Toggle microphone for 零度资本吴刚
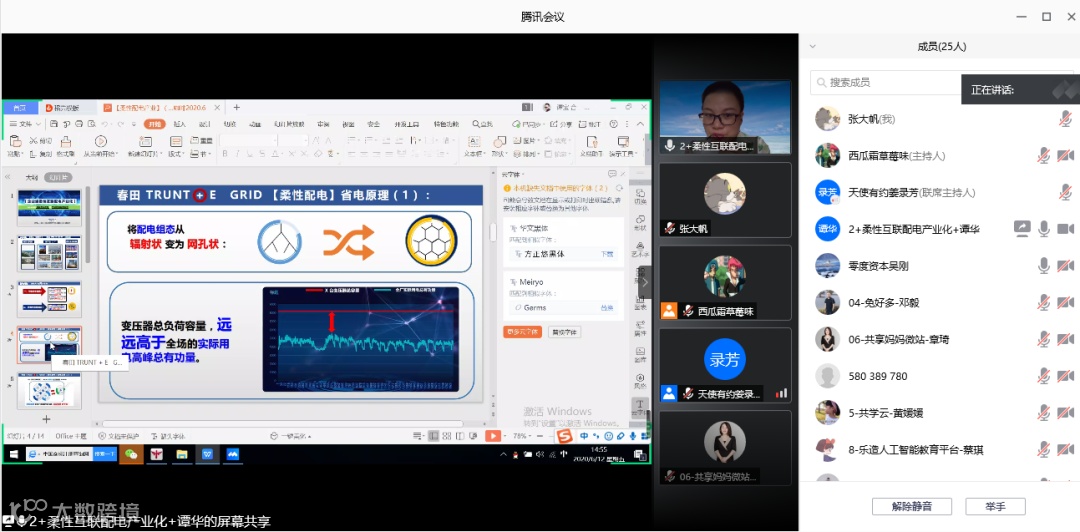 pos(1043,265)
